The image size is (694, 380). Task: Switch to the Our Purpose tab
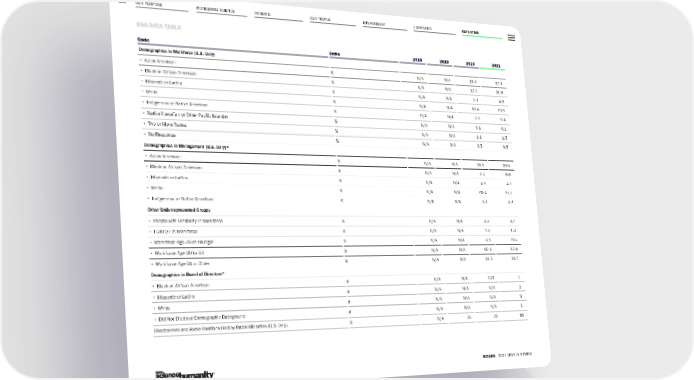pos(149,4)
